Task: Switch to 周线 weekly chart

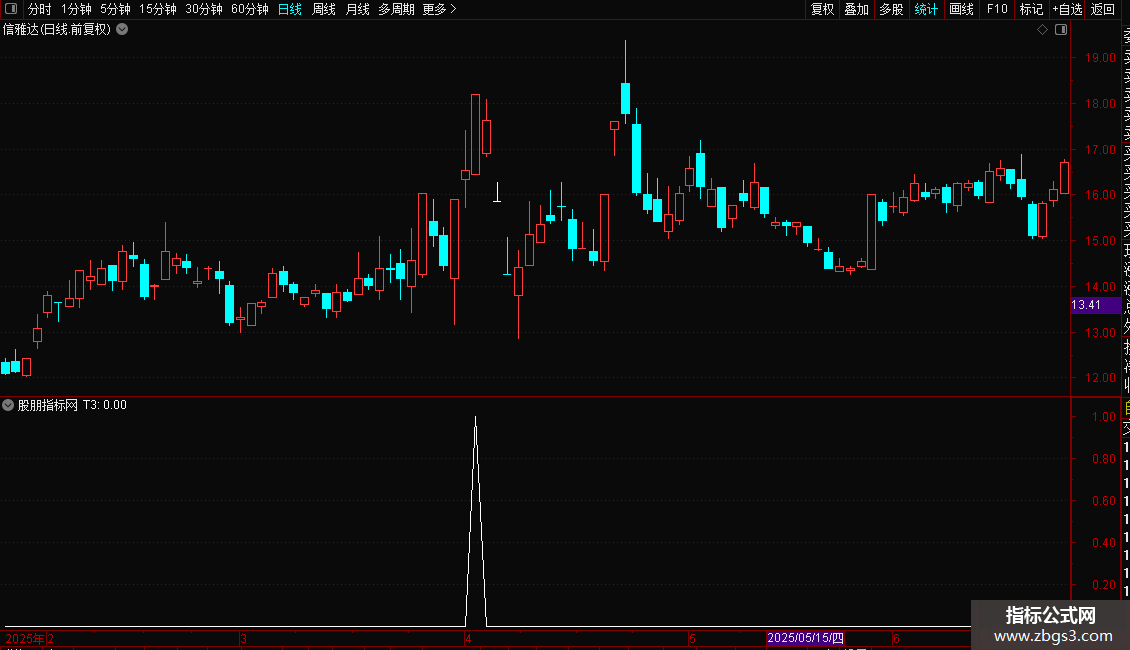Action: pyautogui.click(x=324, y=9)
